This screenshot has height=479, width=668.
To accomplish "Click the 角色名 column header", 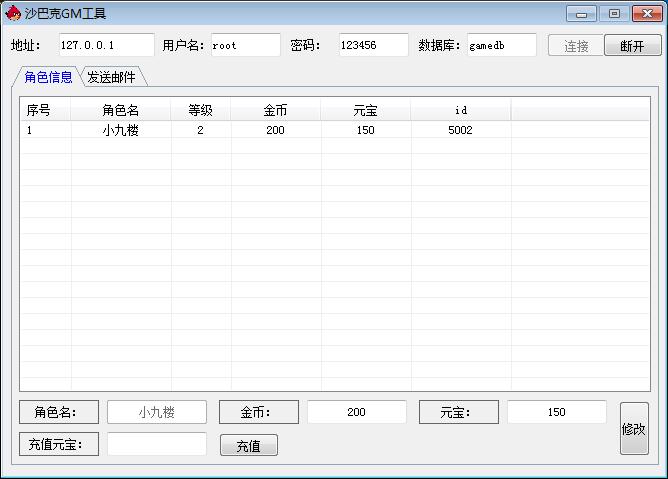I will (121, 110).
